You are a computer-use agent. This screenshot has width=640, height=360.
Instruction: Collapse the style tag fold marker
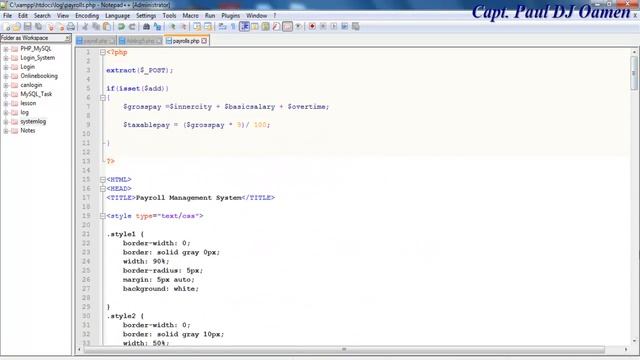pos(103,216)
